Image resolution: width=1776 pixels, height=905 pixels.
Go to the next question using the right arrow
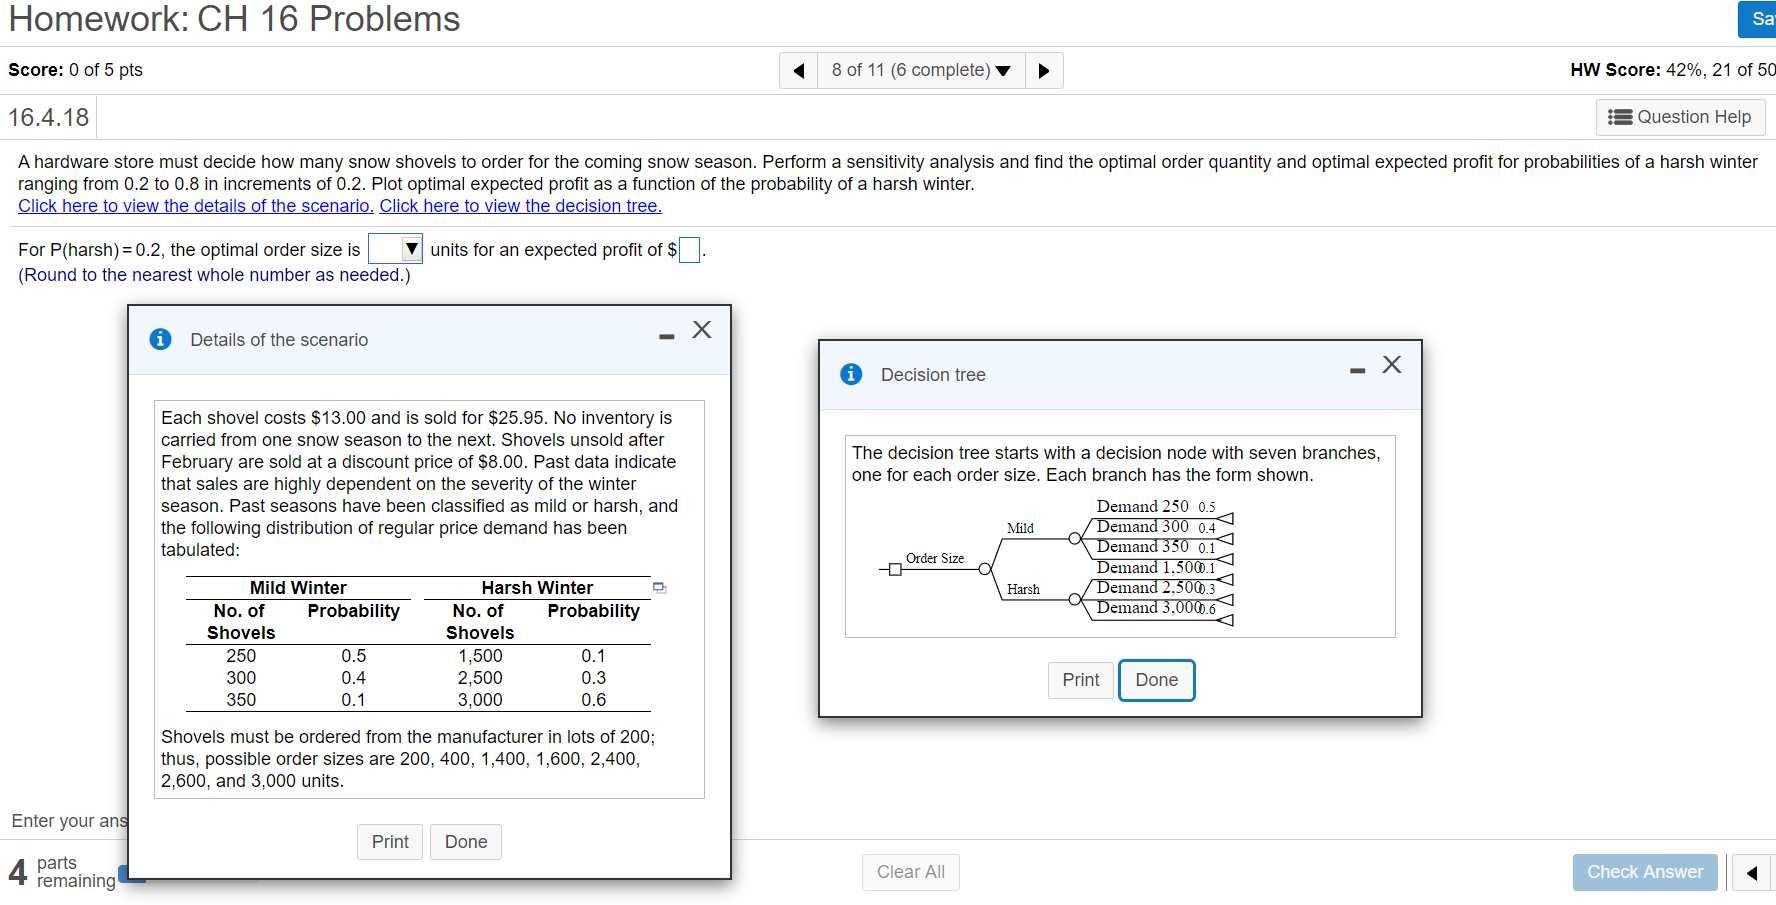pyautogui.click(x=1044, y=70)
